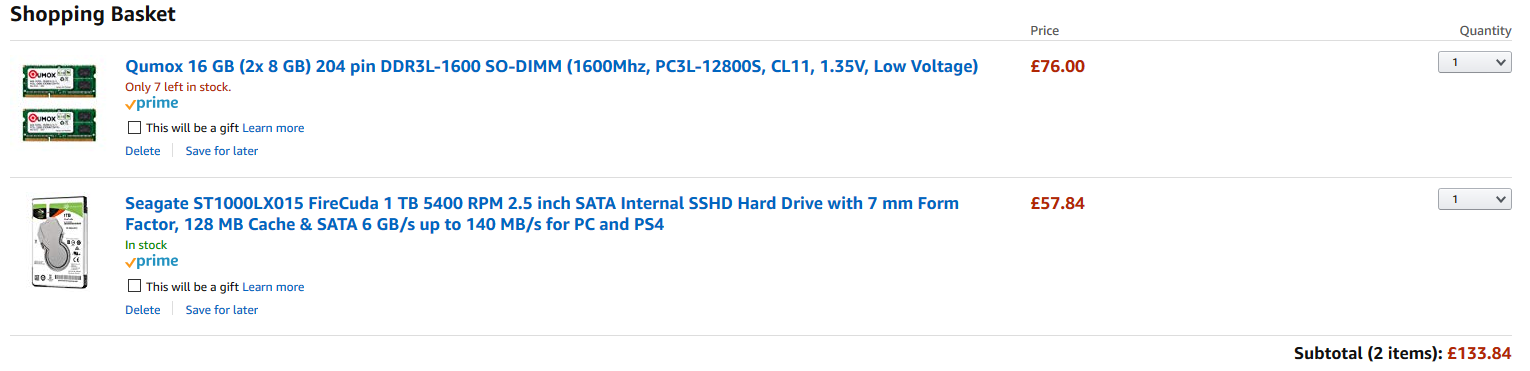
Task: Click the Seagate FireCuda drive thumbnail
Action: [60, 244]
